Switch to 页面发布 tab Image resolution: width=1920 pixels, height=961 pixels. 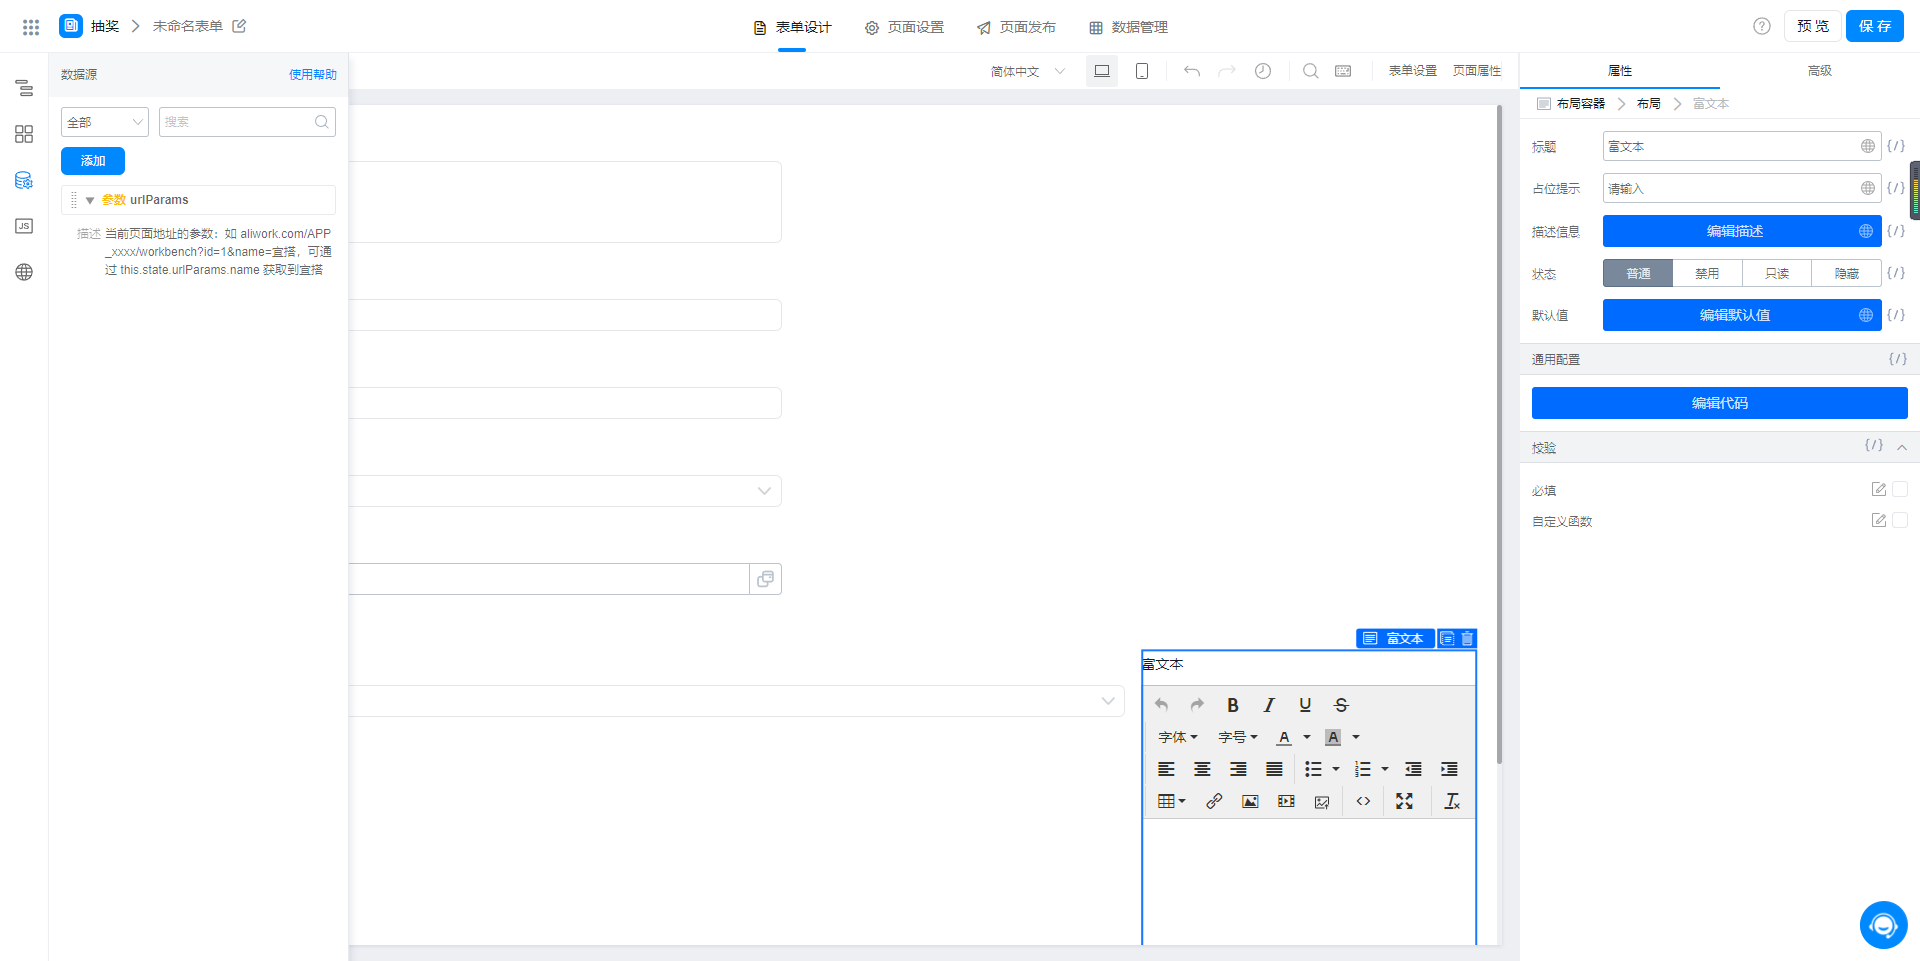point(1016,27)
